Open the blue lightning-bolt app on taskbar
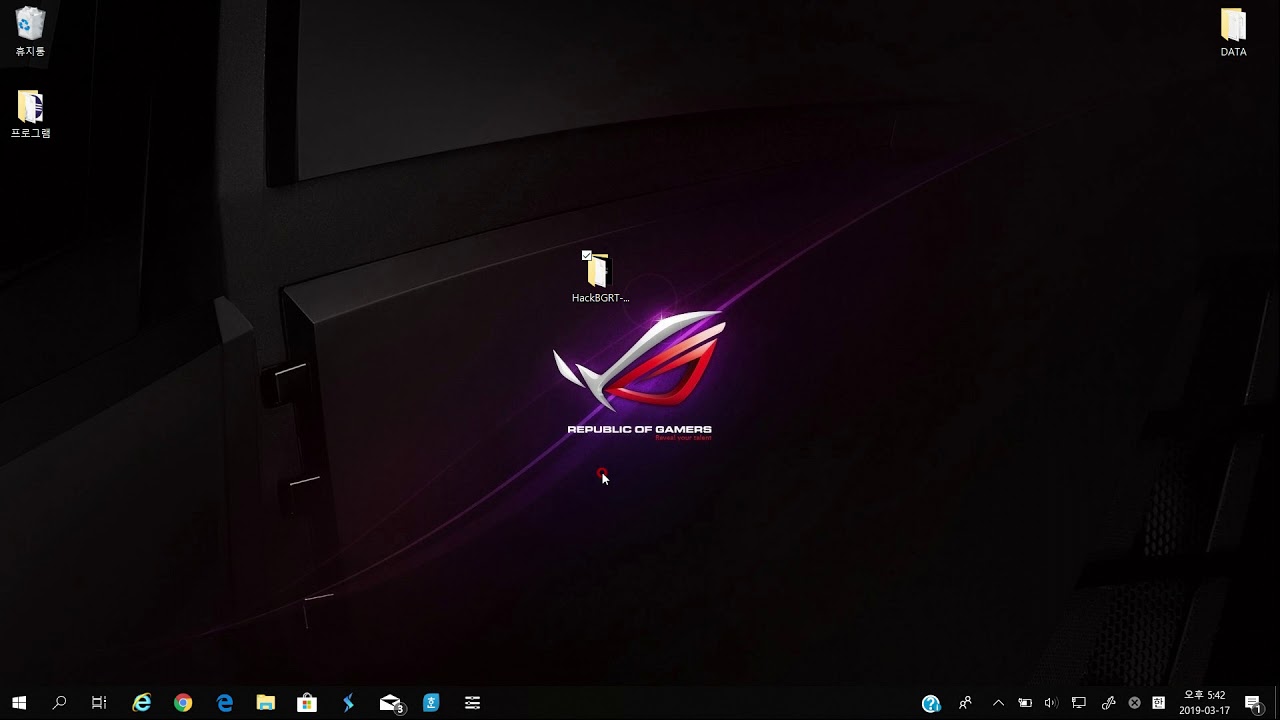Image resolution: width=1280 pixels, height=720 pixels. click(348, 703)
